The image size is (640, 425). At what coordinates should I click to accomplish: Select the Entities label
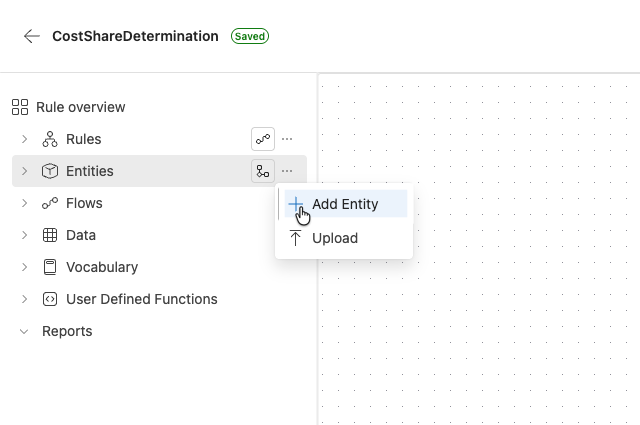coord(90,171)
